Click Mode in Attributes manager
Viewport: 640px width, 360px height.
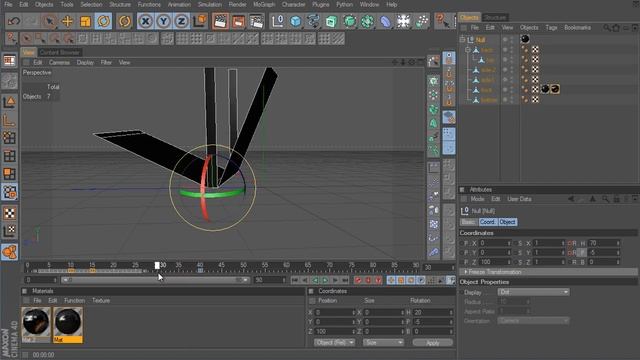coord(477,199)
